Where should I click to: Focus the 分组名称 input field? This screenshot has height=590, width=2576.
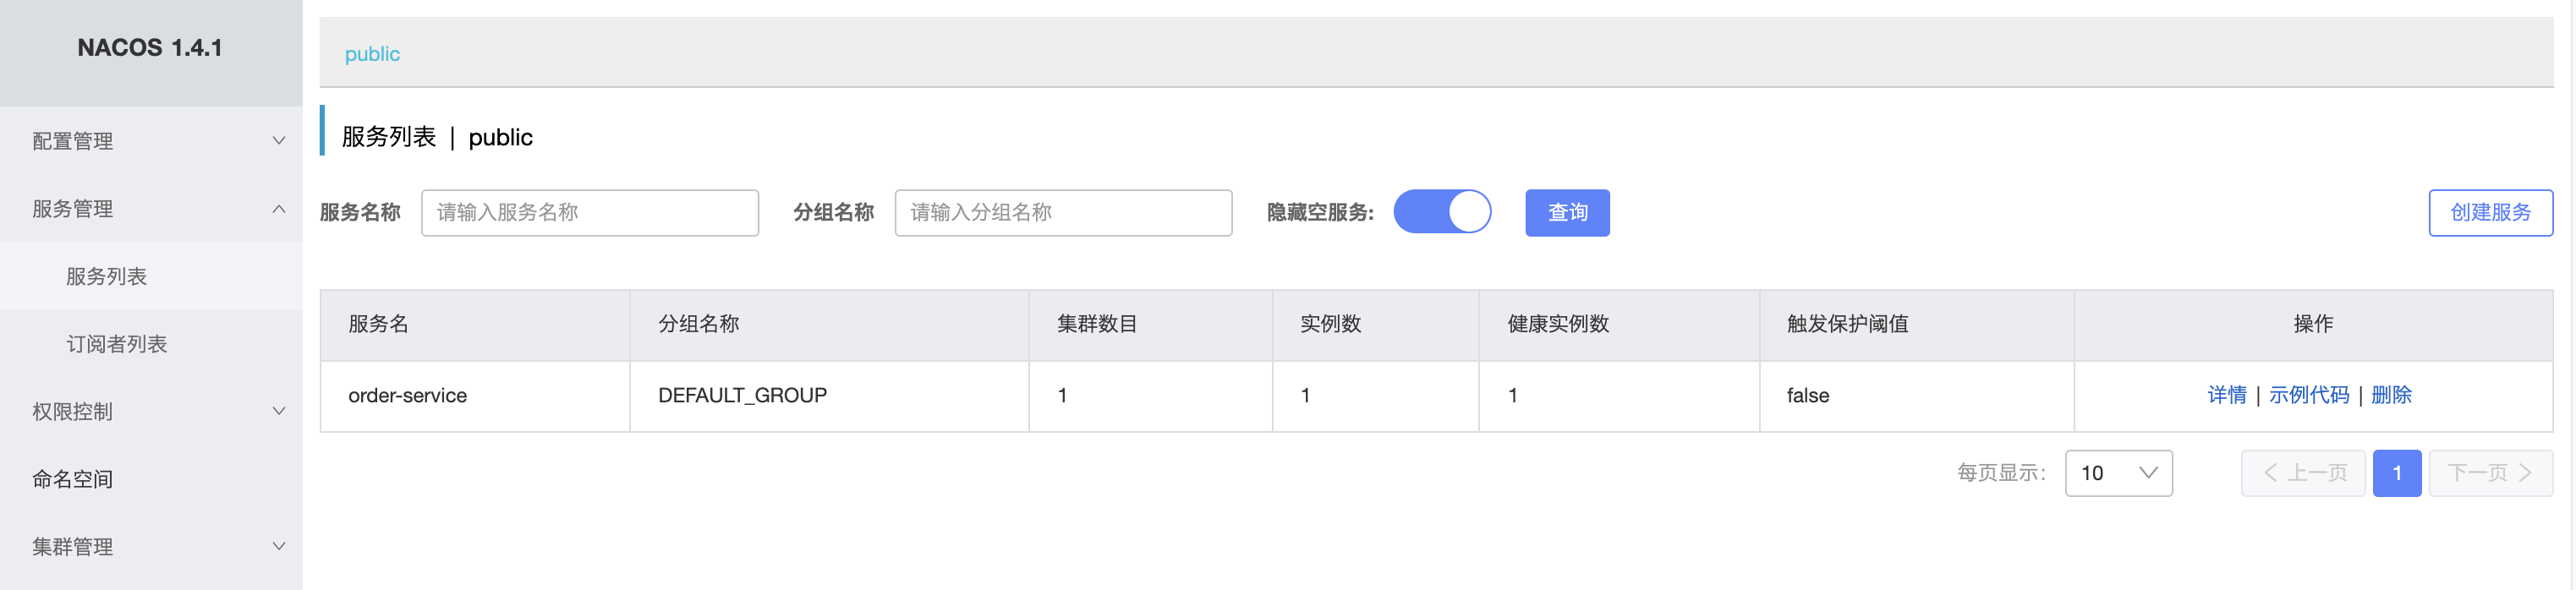point(1063,212)
